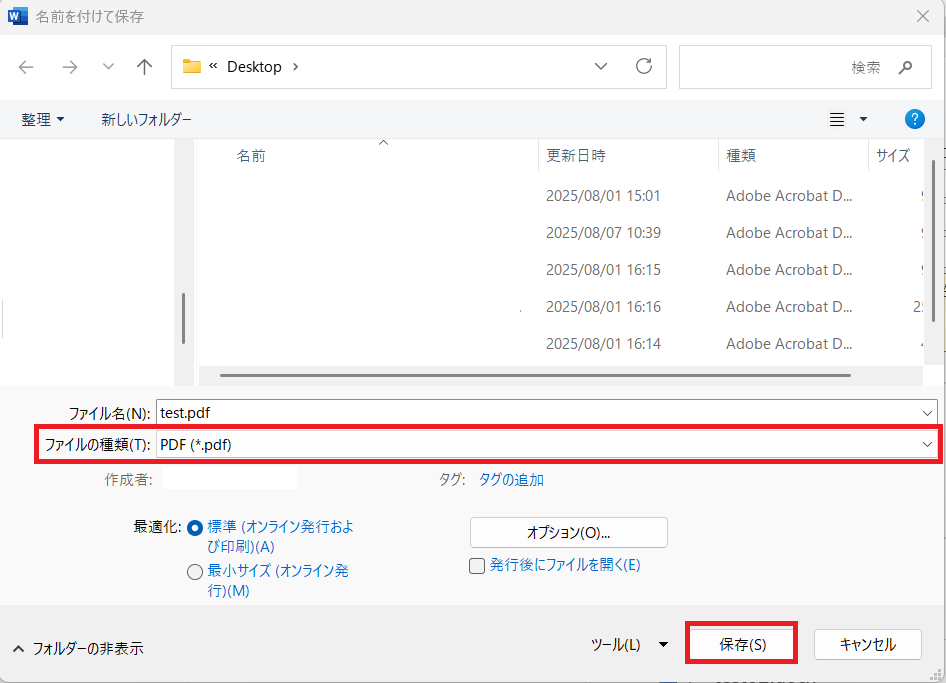Select file dated 2025/08/01 16:15
The image size is (946, 683).
tap(560, 270)
